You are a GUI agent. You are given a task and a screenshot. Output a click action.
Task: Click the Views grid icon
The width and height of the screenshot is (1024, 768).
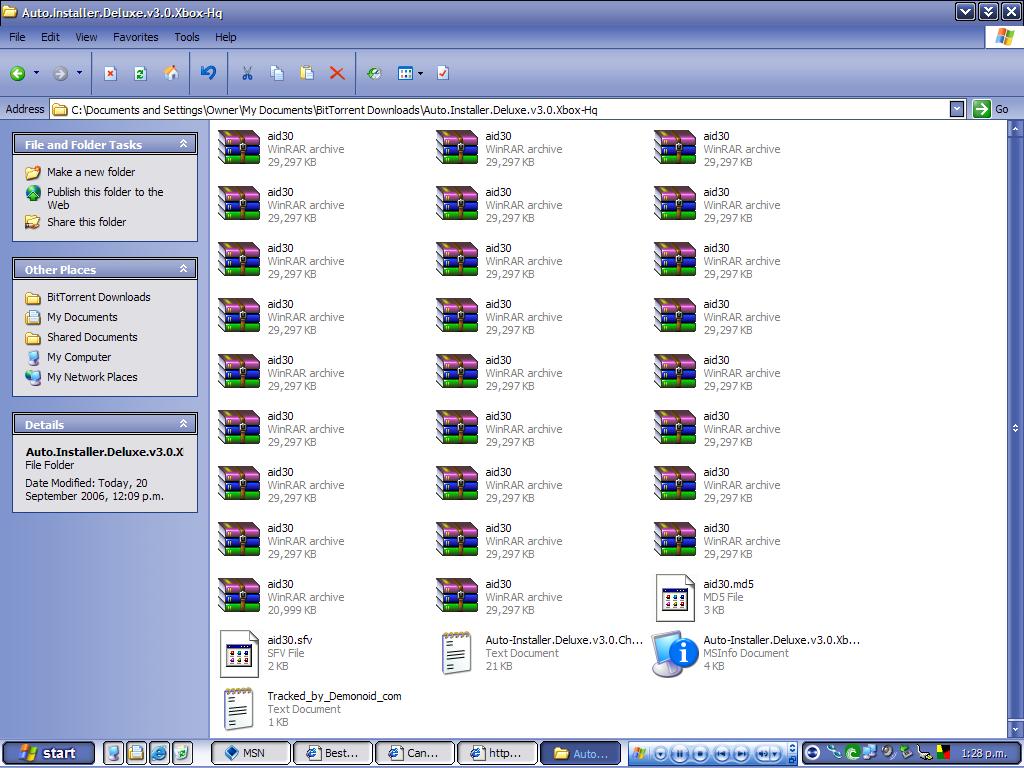click(406, 73)
